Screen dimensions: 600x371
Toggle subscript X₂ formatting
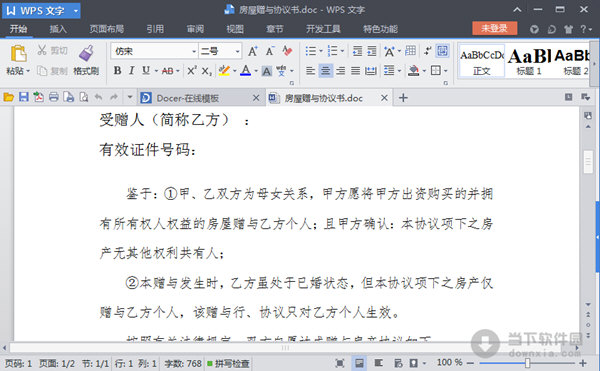pos(207,71)
